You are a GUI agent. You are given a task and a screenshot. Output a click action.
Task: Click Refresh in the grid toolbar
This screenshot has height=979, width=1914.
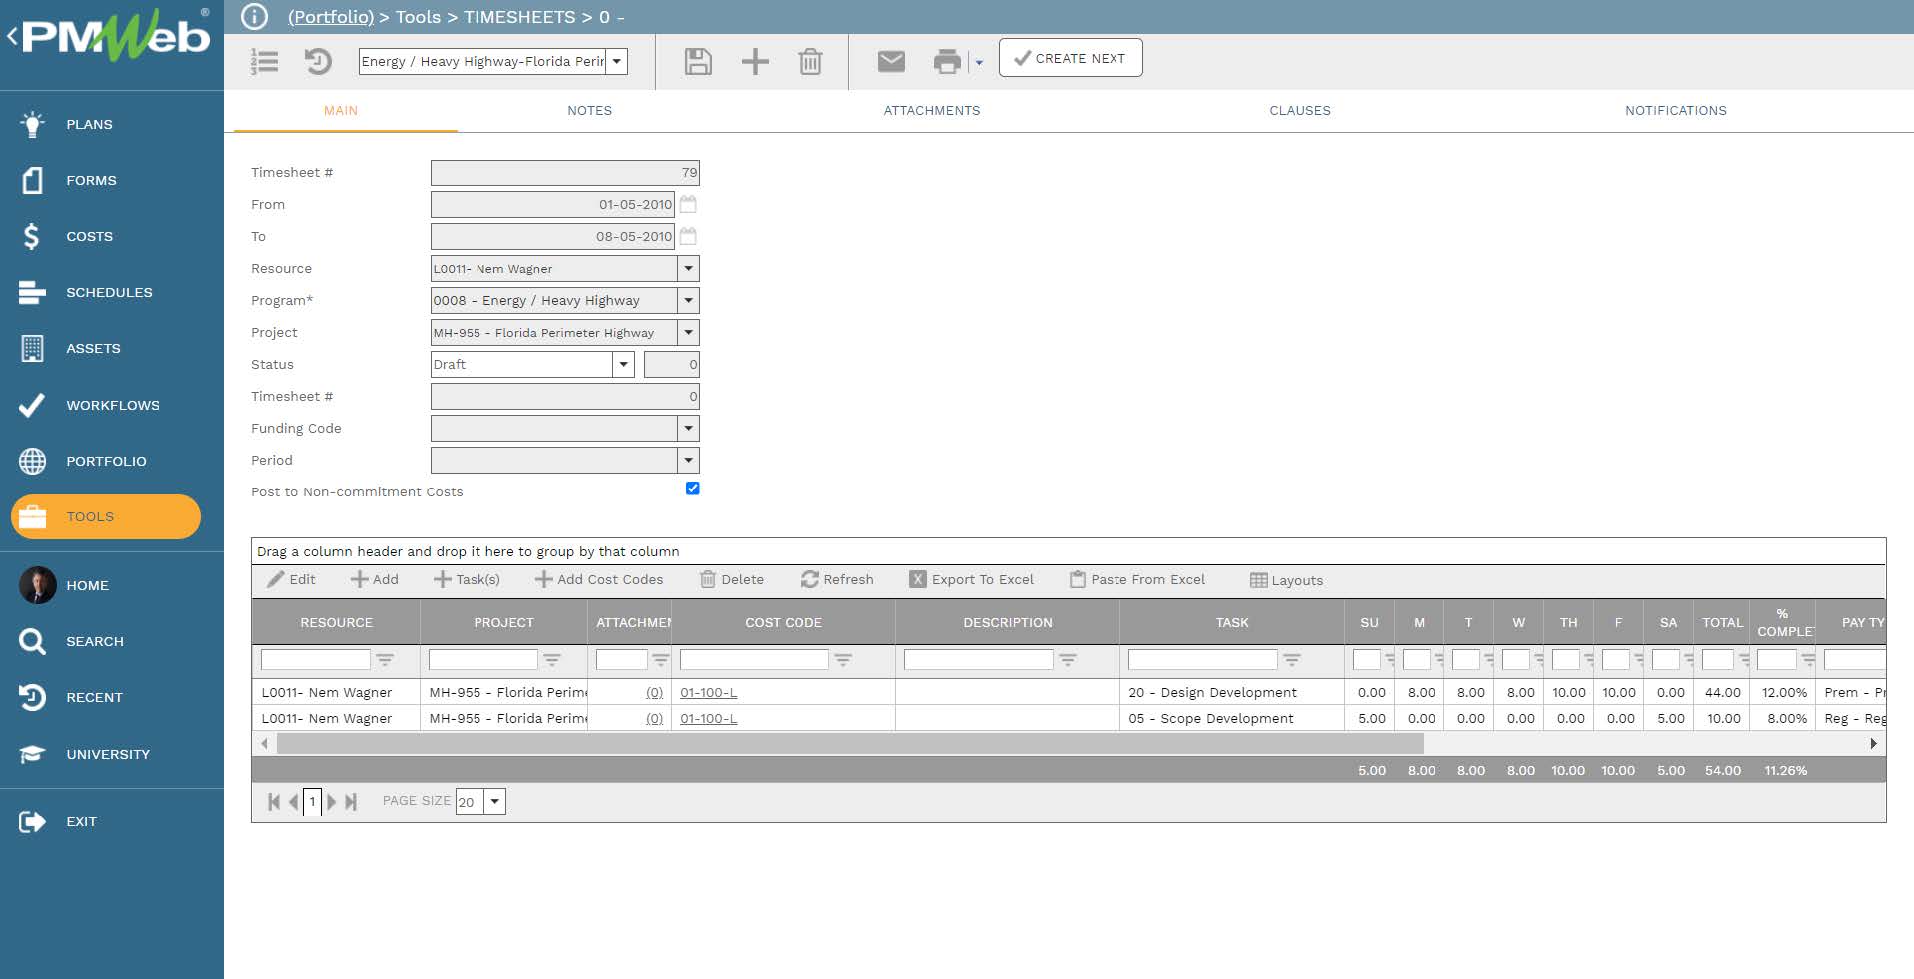(837, 579)
